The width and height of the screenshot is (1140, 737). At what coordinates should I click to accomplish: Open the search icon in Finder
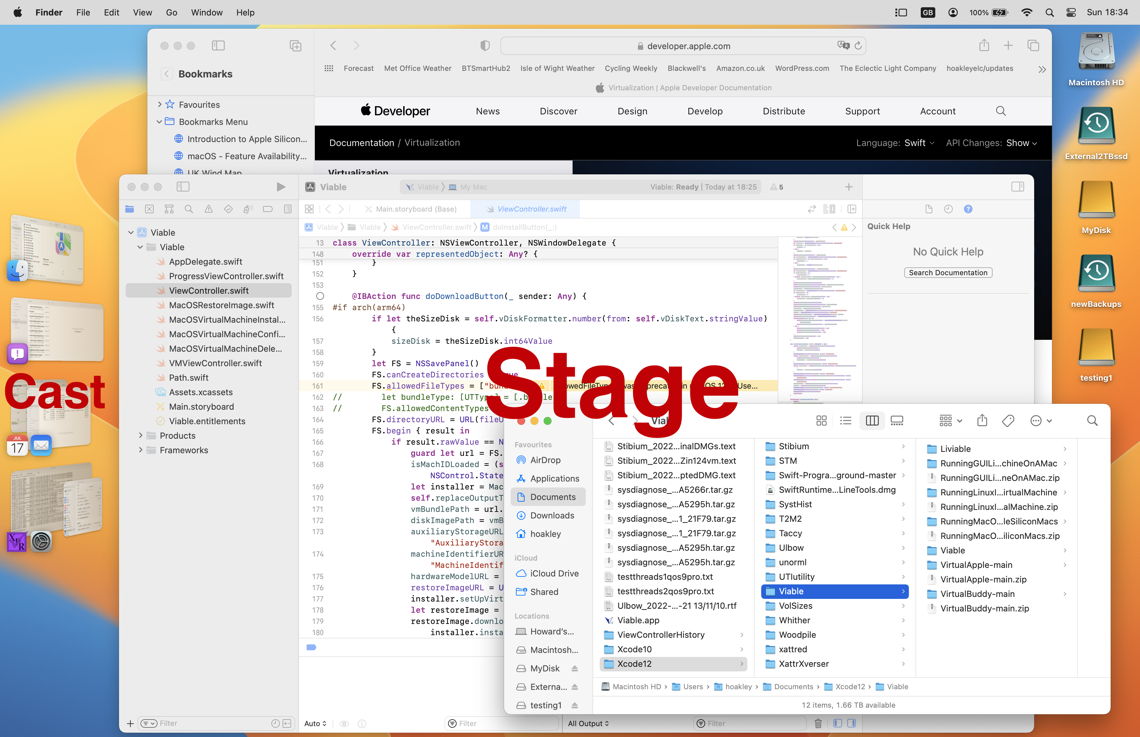(x=1092, y=420)
